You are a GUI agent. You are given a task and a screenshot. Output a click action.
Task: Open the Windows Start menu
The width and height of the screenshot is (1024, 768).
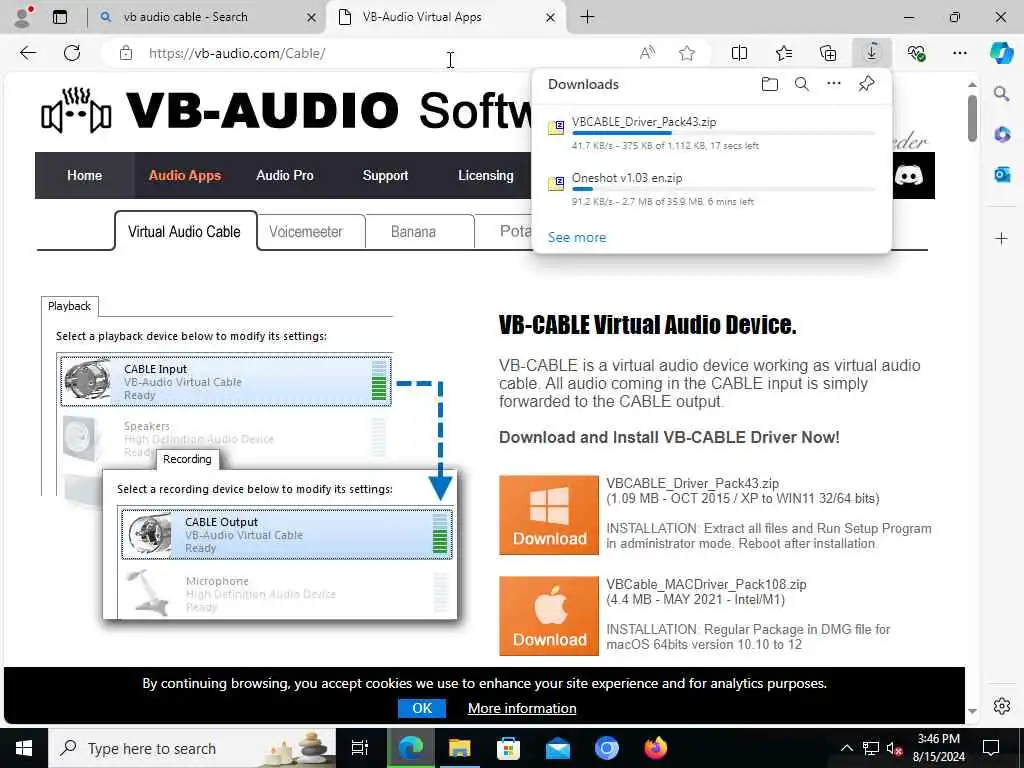[24, 748]
